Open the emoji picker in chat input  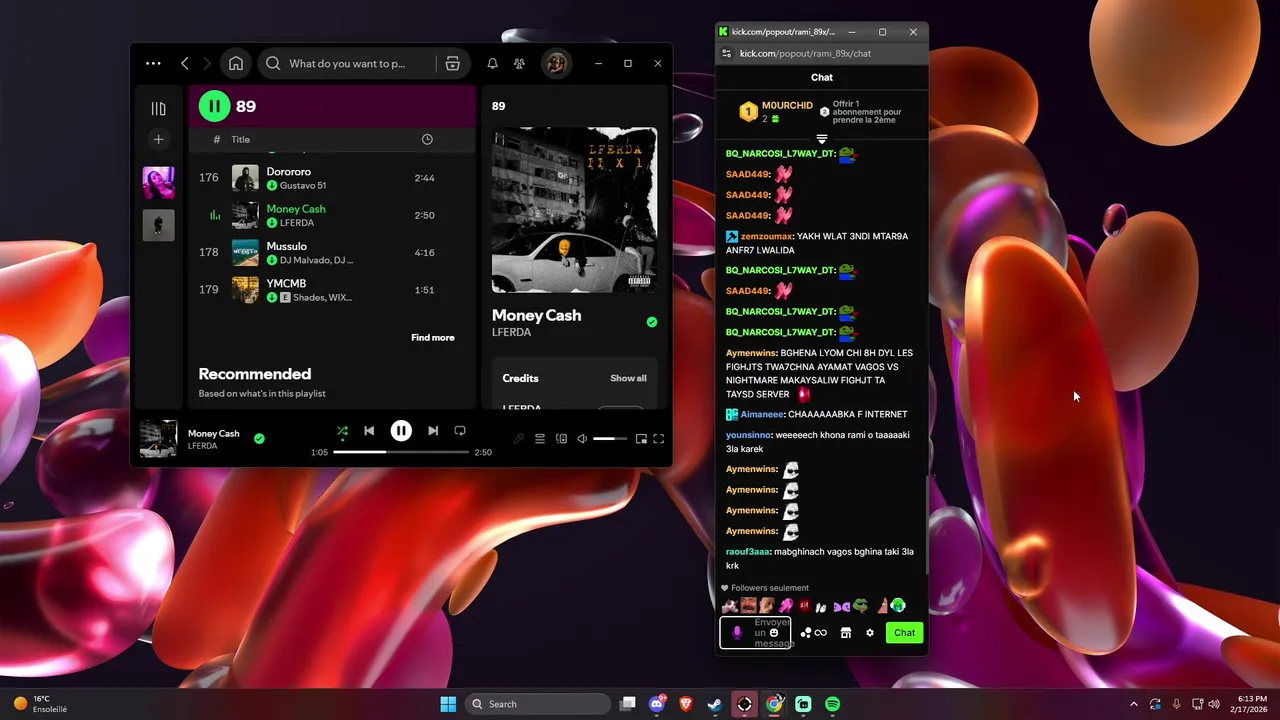[x=774, y=632]
